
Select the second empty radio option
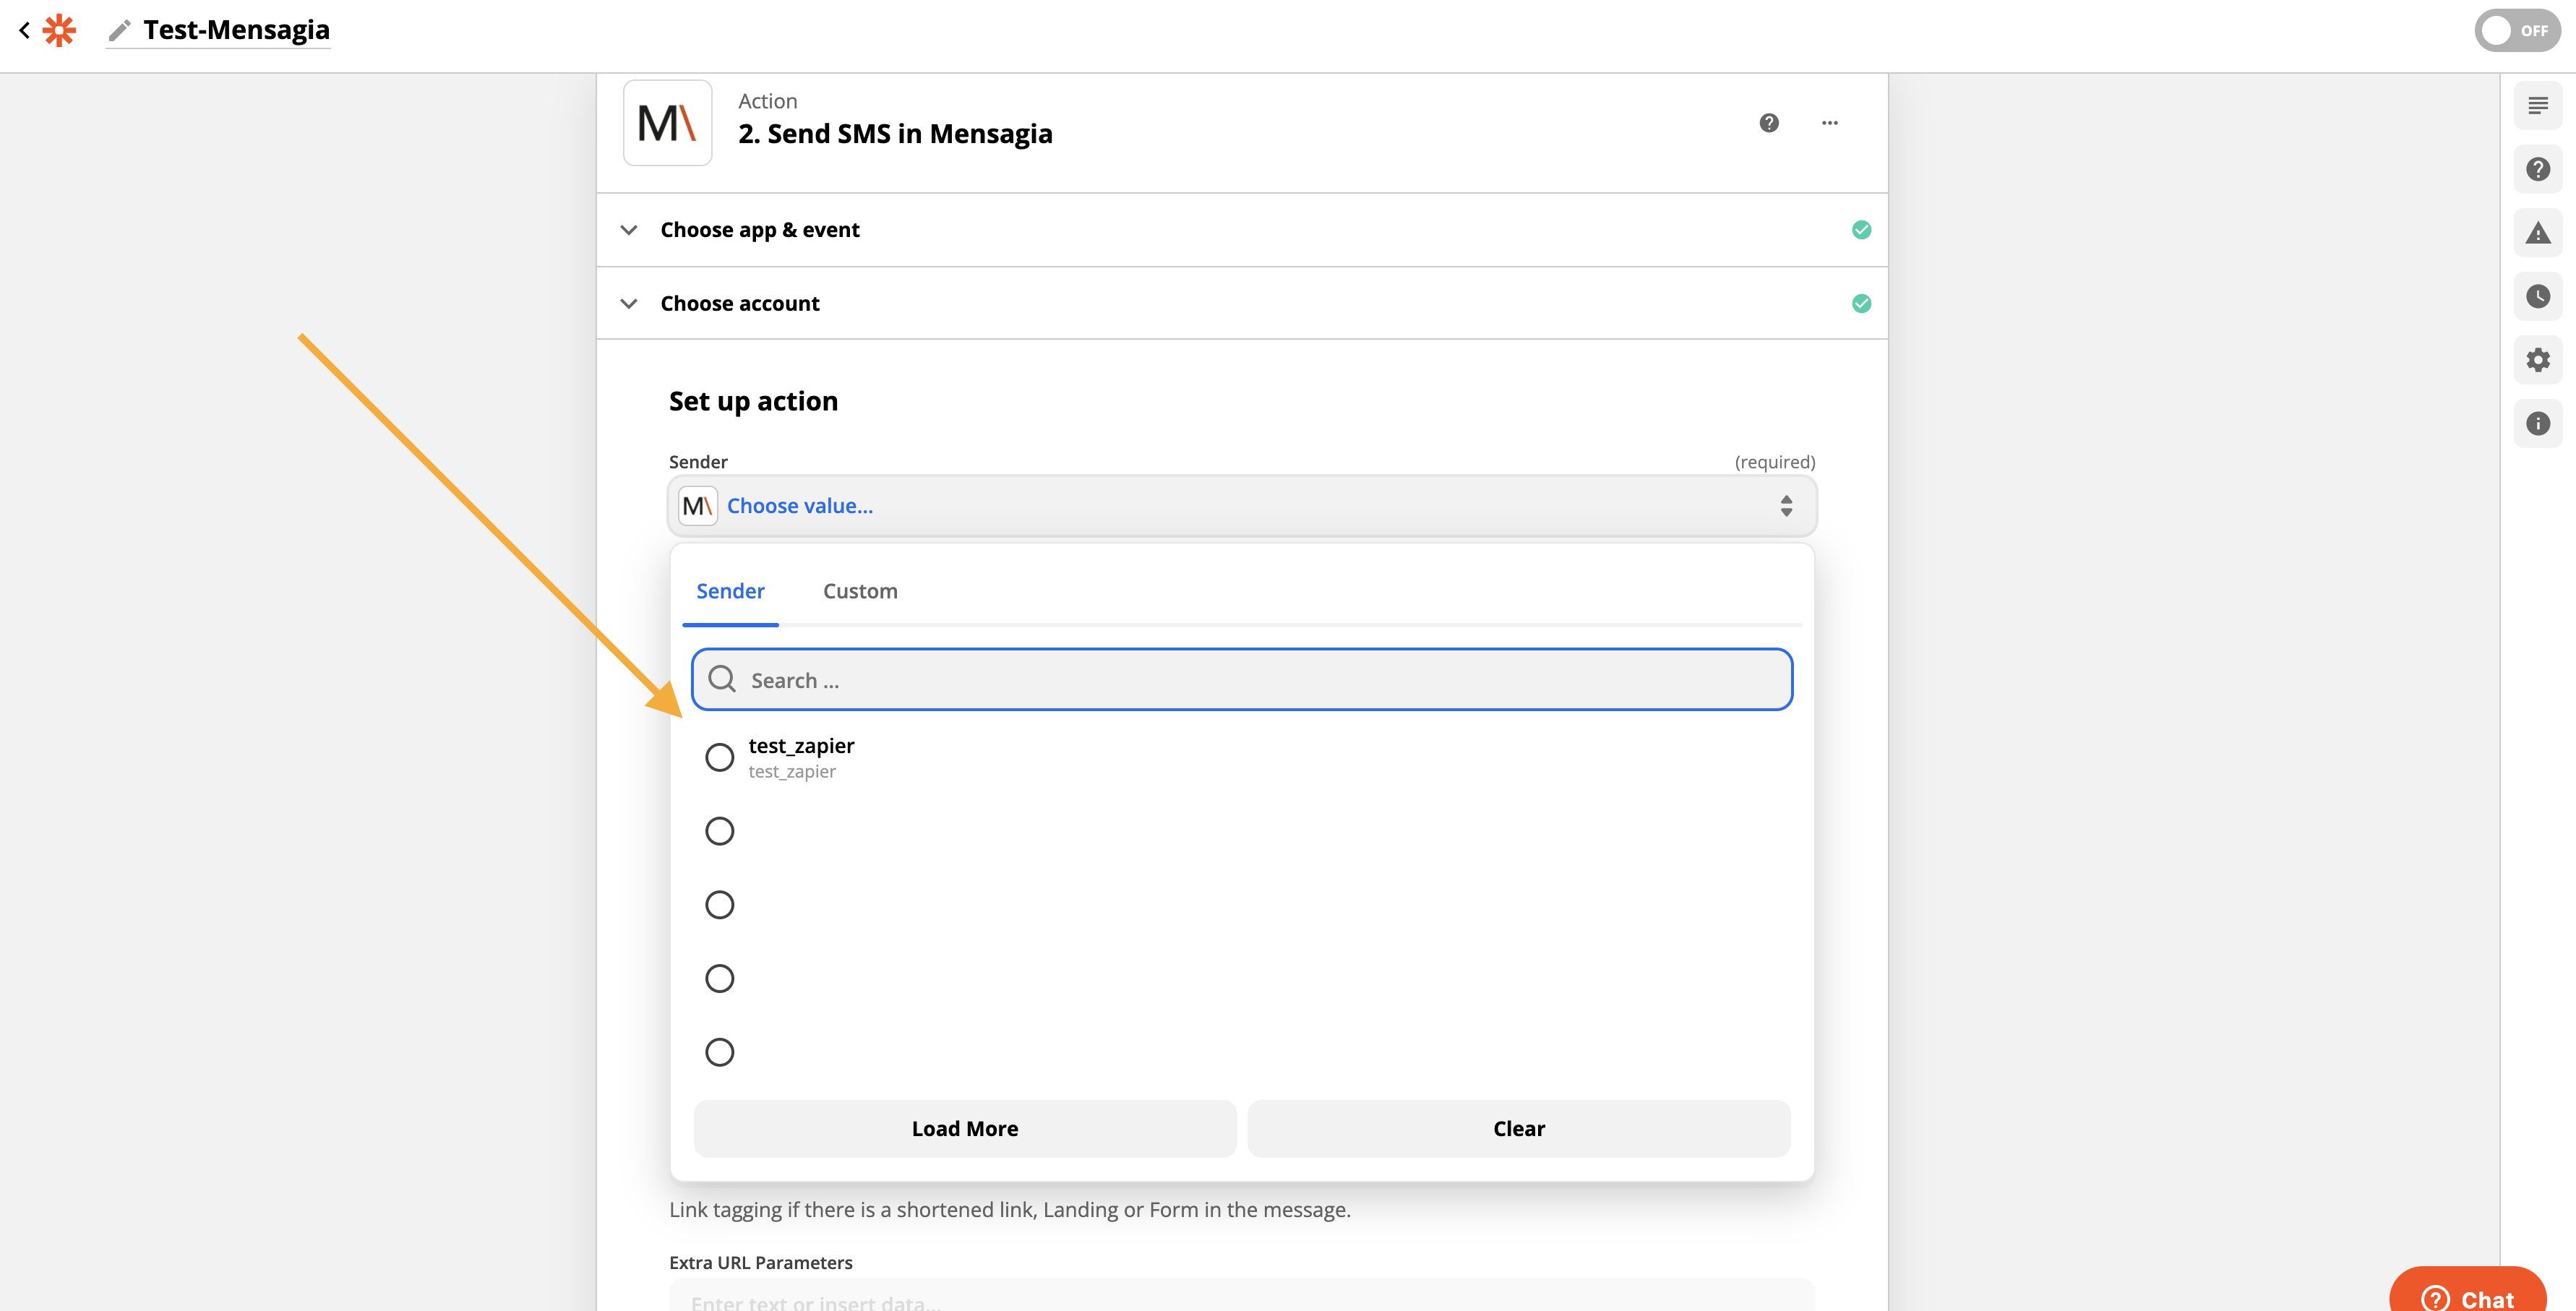click(x=719, y=831)
